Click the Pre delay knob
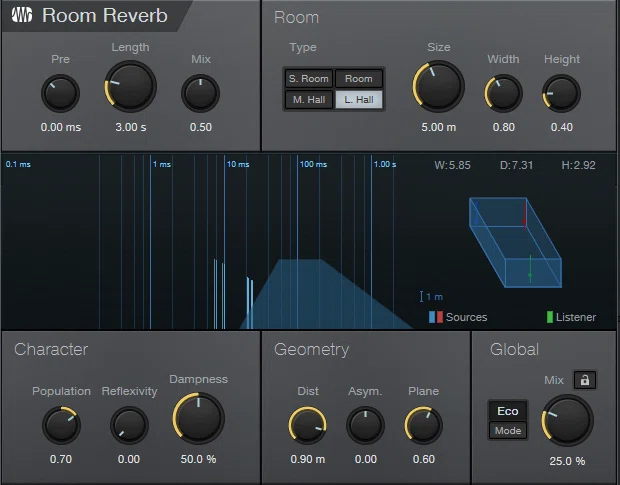Image resolution: width=620 pixels, height=485 pixels. point(60,94)
